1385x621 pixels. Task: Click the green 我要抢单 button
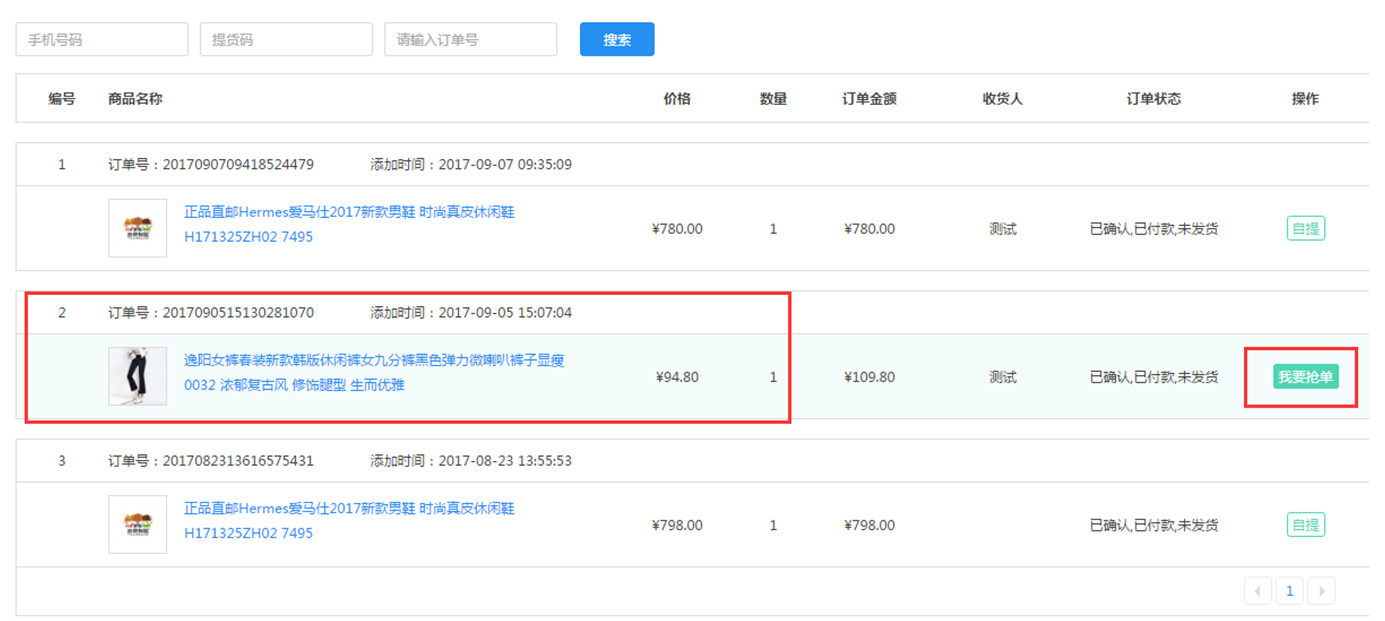(1306, 377)
